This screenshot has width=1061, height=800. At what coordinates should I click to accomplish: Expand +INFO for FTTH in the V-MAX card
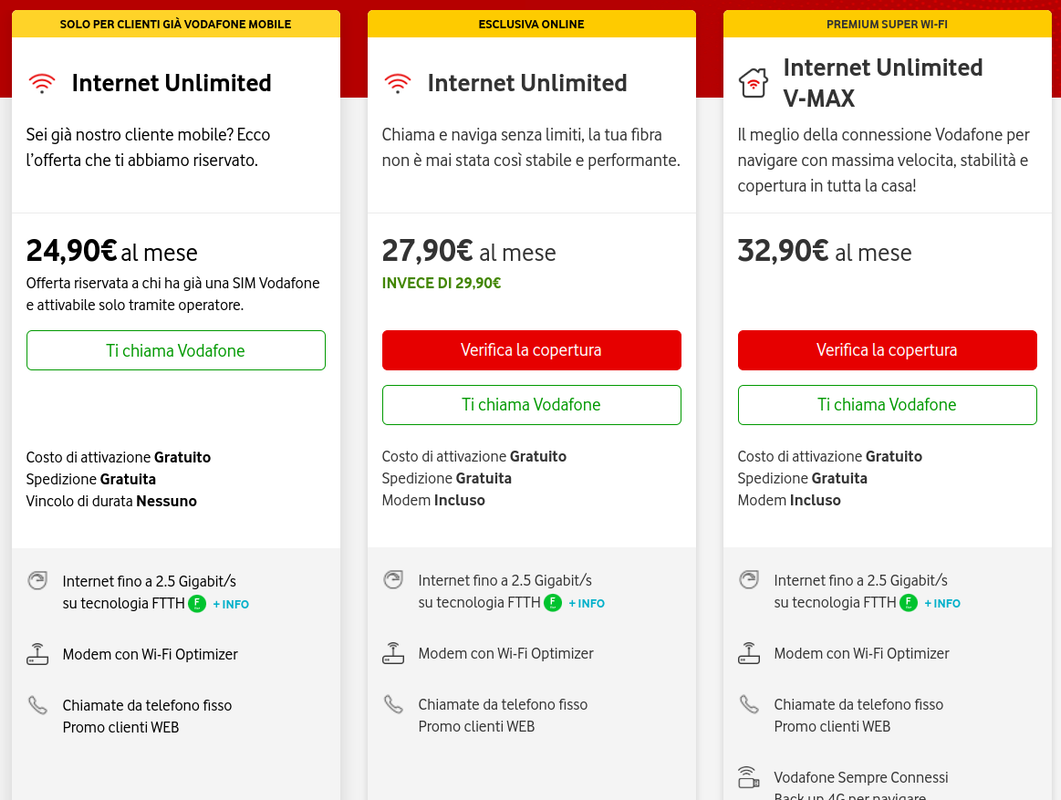click(x=943, y=603)
